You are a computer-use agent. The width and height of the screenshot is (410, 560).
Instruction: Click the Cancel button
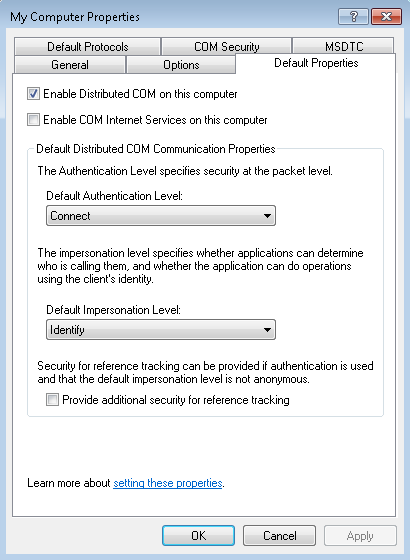coord(280,535)
